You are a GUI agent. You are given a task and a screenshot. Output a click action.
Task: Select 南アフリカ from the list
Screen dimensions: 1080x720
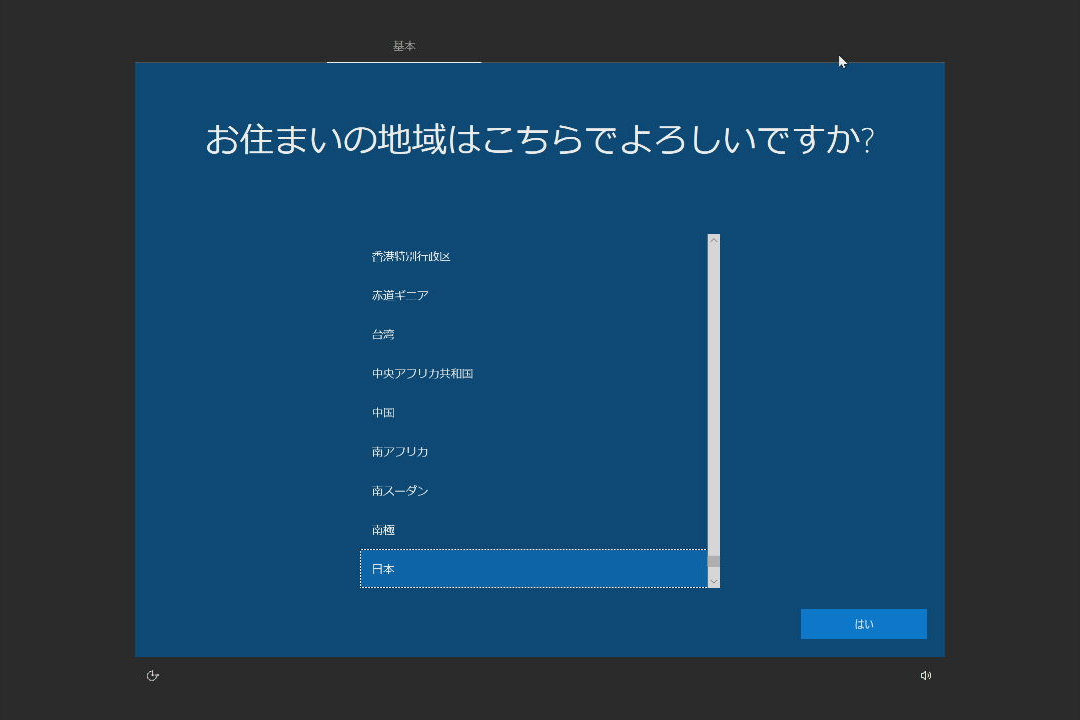pyautogui.click(x=534, y=451)
